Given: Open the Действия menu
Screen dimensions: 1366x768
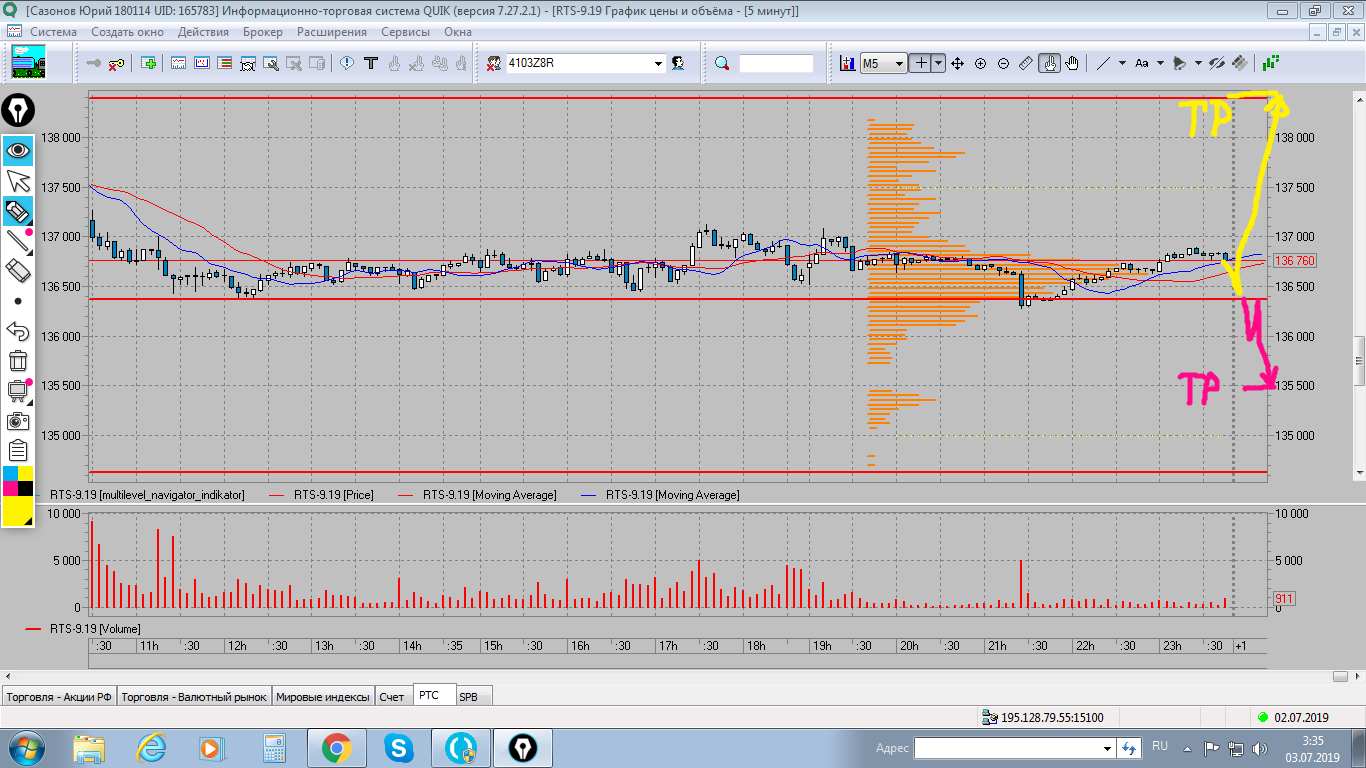Looking at the screenshot, I should 203,31.
